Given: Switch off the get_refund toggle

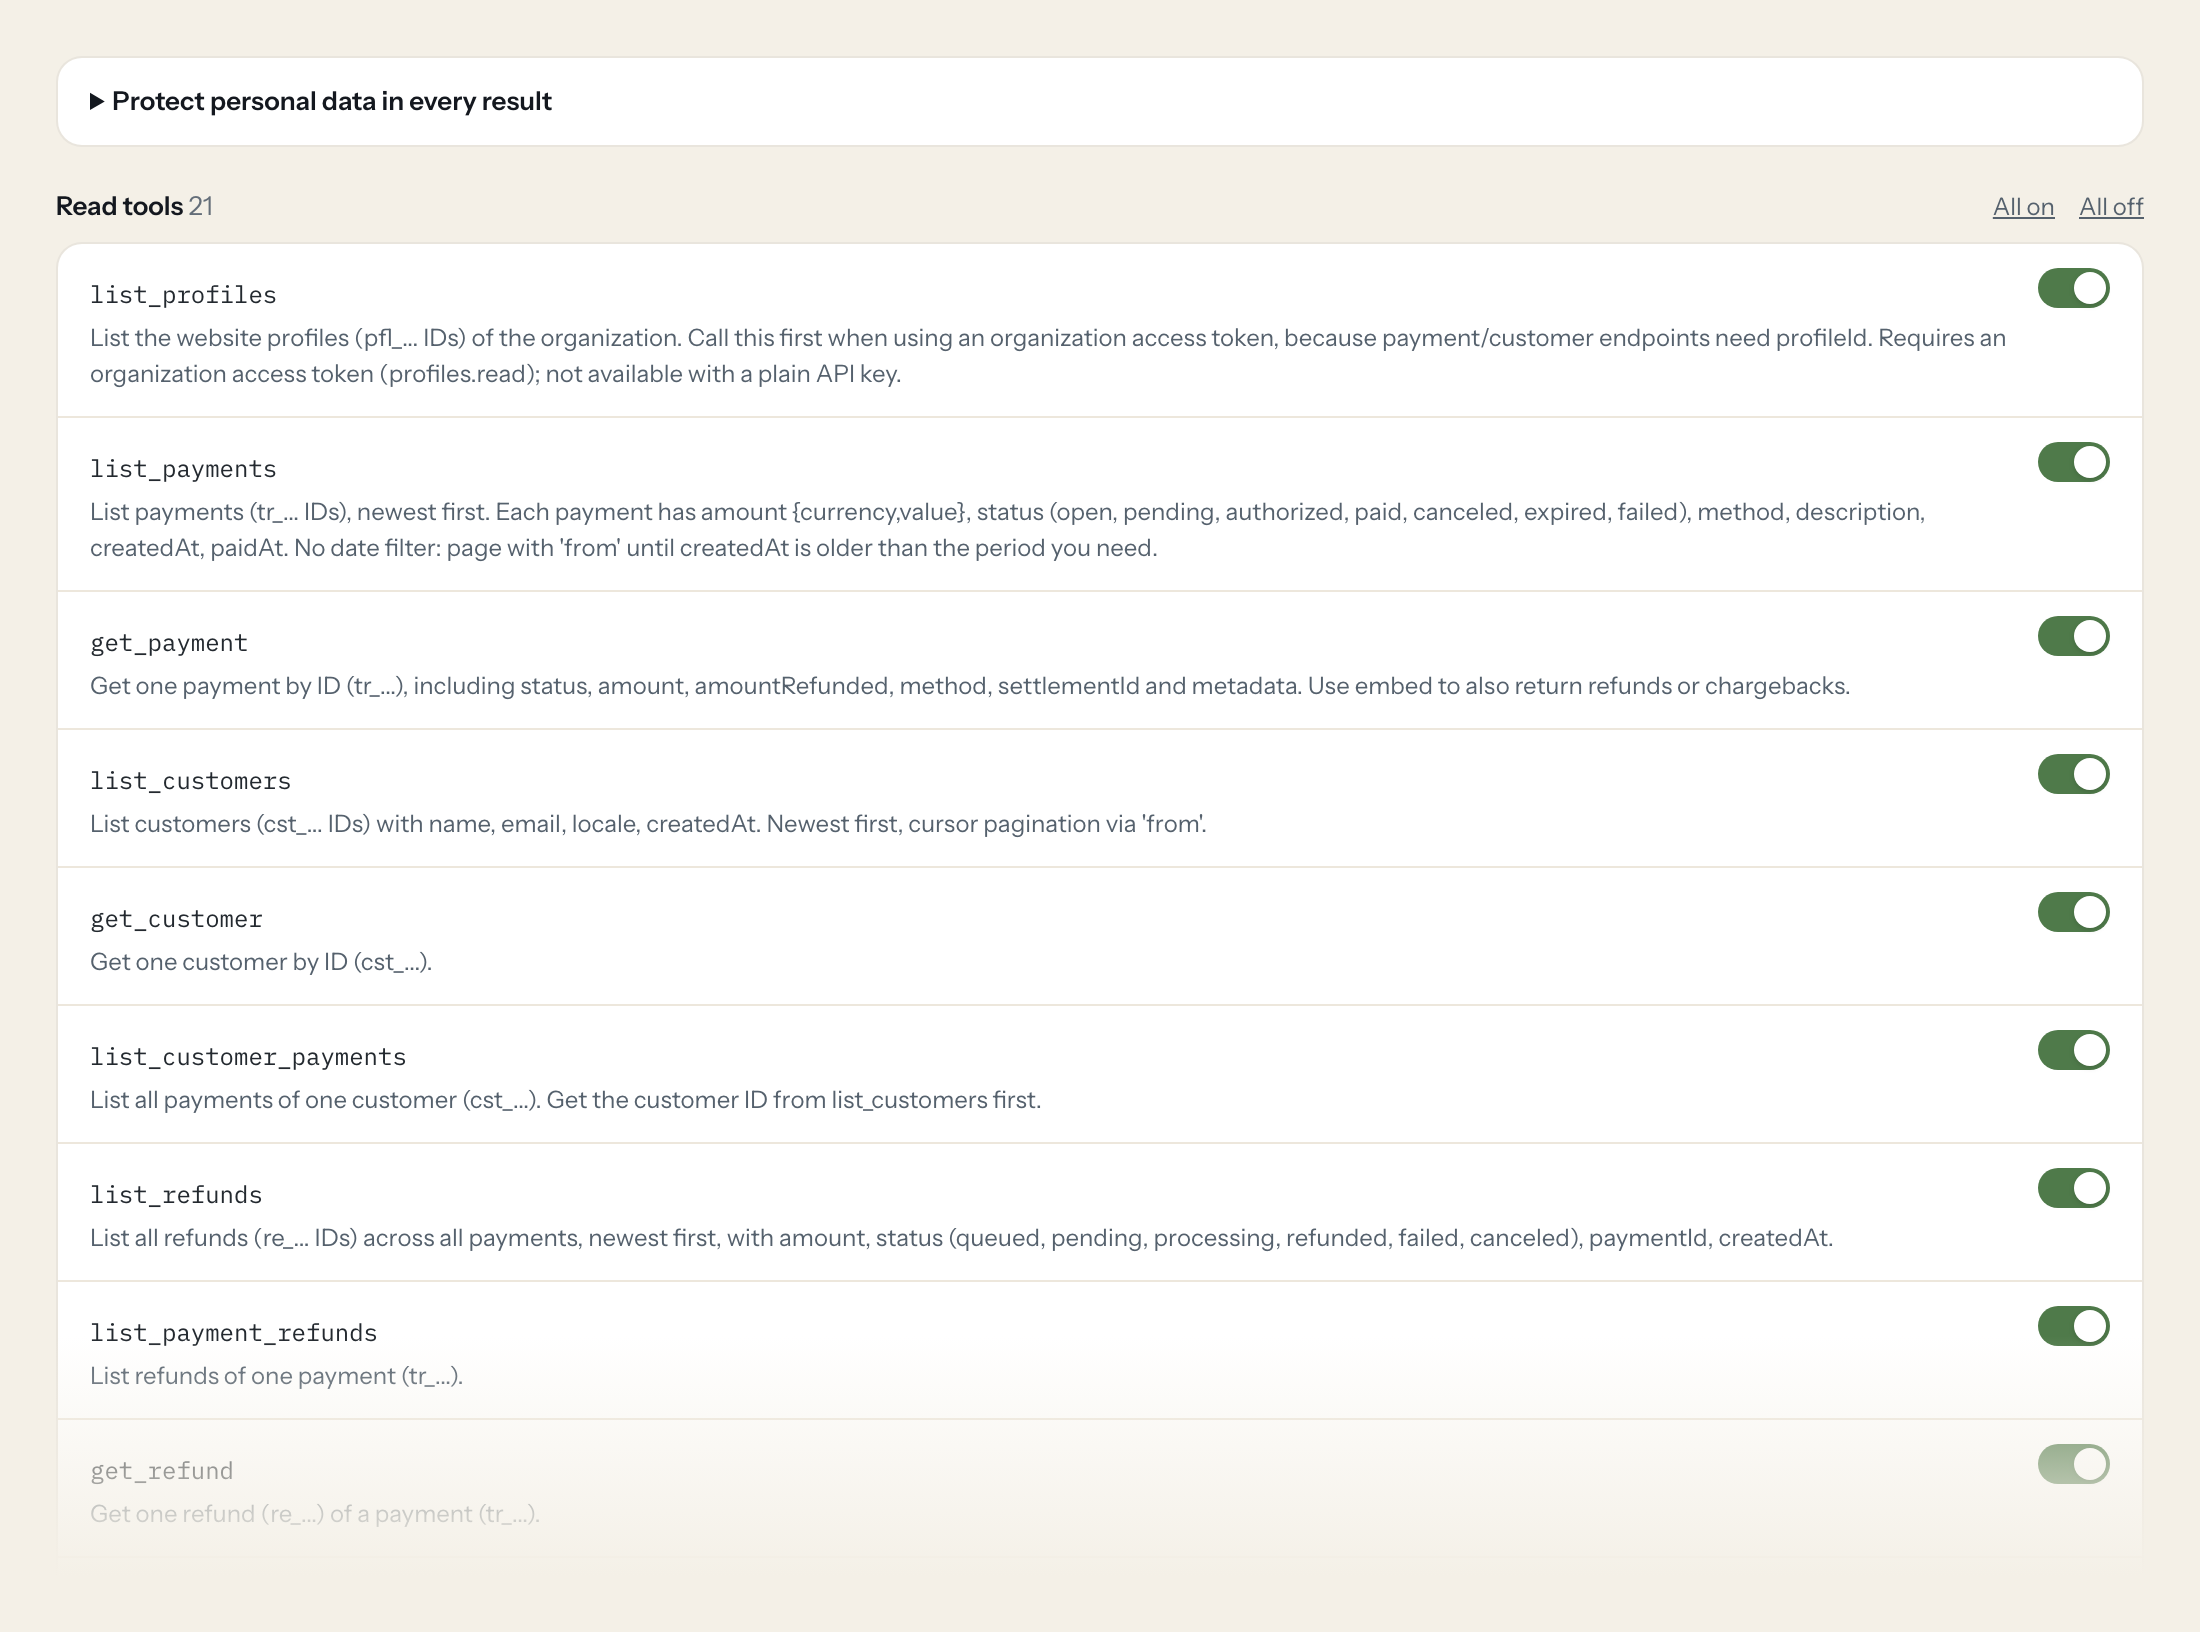Looking at the screenshot, I should [x=2074, y=1464].
